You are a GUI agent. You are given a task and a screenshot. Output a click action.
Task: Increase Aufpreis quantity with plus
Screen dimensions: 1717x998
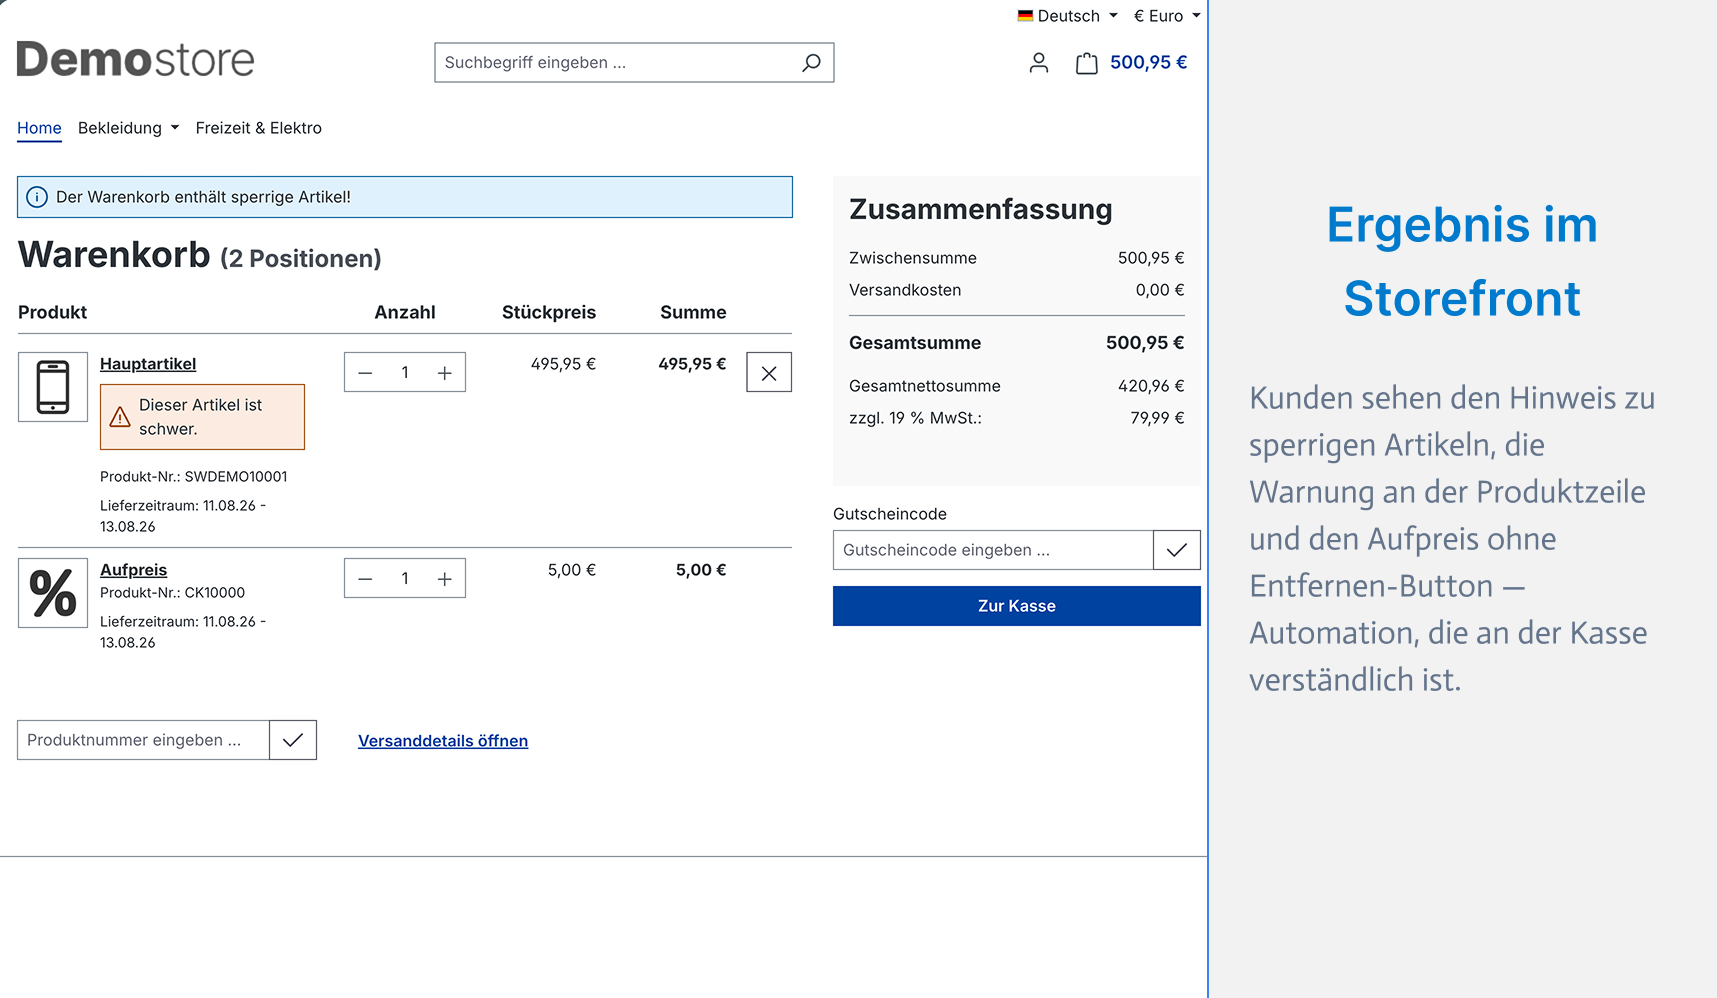point(445,579)
